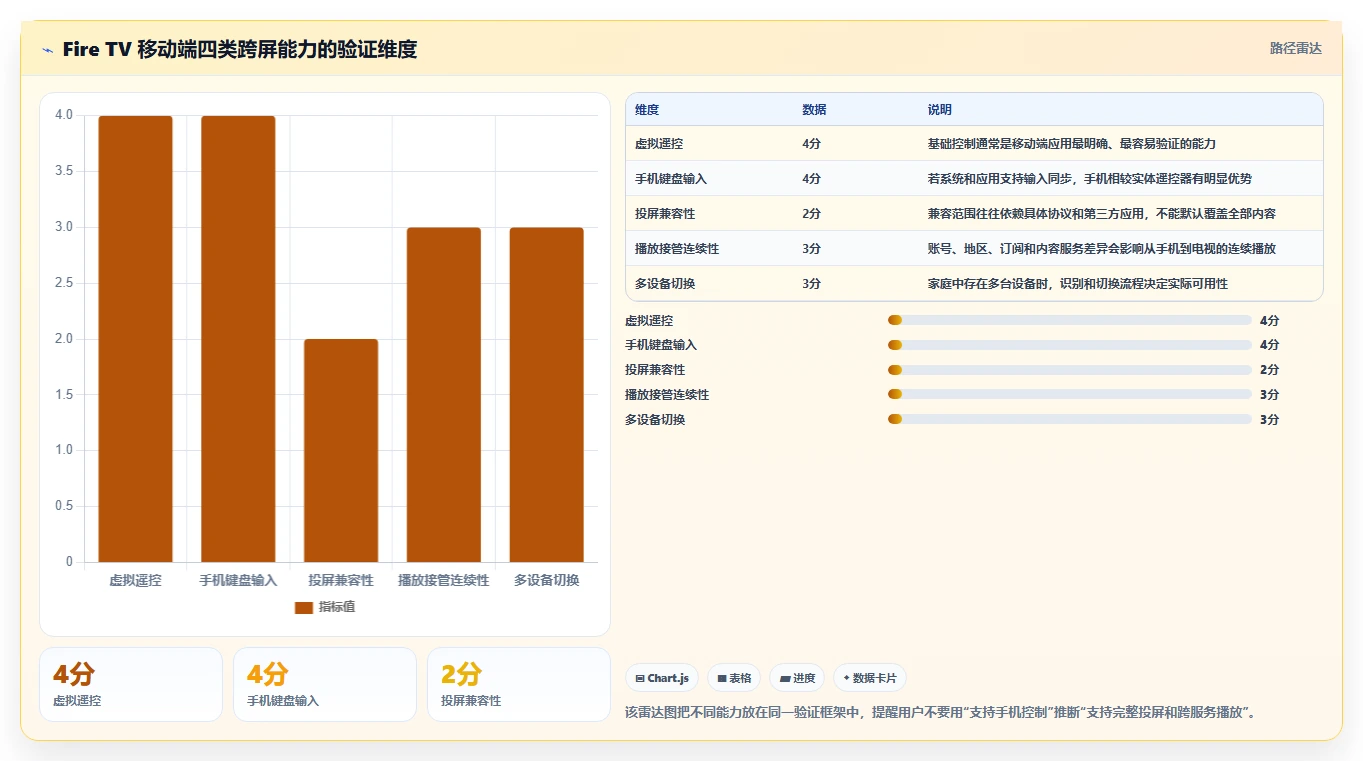Select the Chart.js tag chip

[662, 678]
